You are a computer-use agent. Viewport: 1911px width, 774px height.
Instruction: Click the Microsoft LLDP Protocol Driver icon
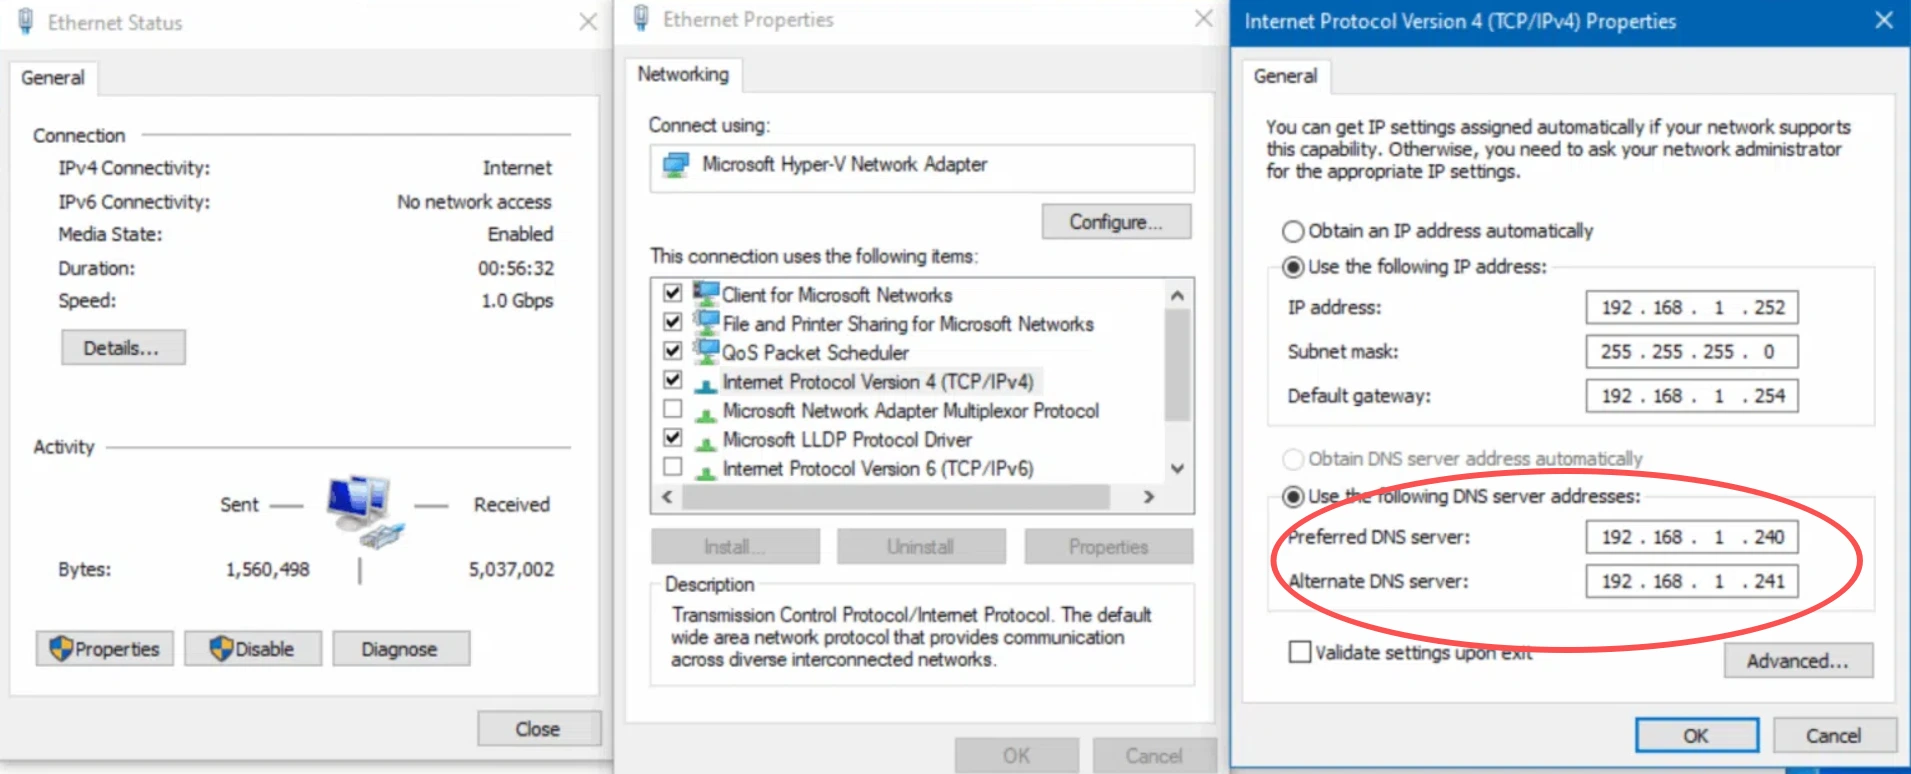point(706,443)
